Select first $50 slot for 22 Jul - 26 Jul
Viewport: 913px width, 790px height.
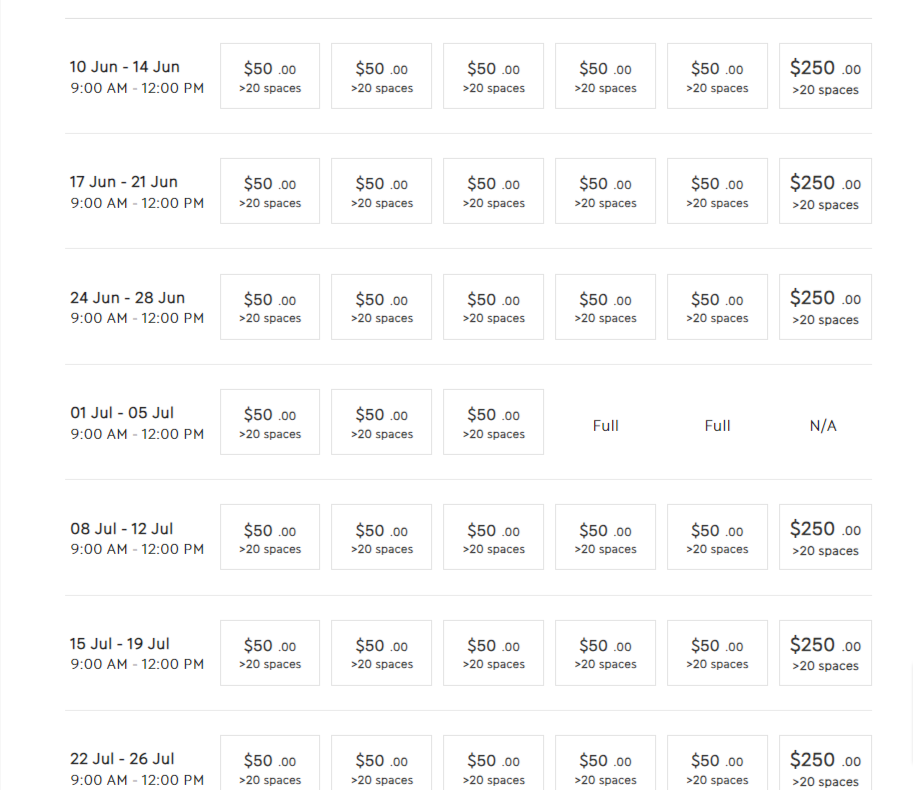click(270, 763)
